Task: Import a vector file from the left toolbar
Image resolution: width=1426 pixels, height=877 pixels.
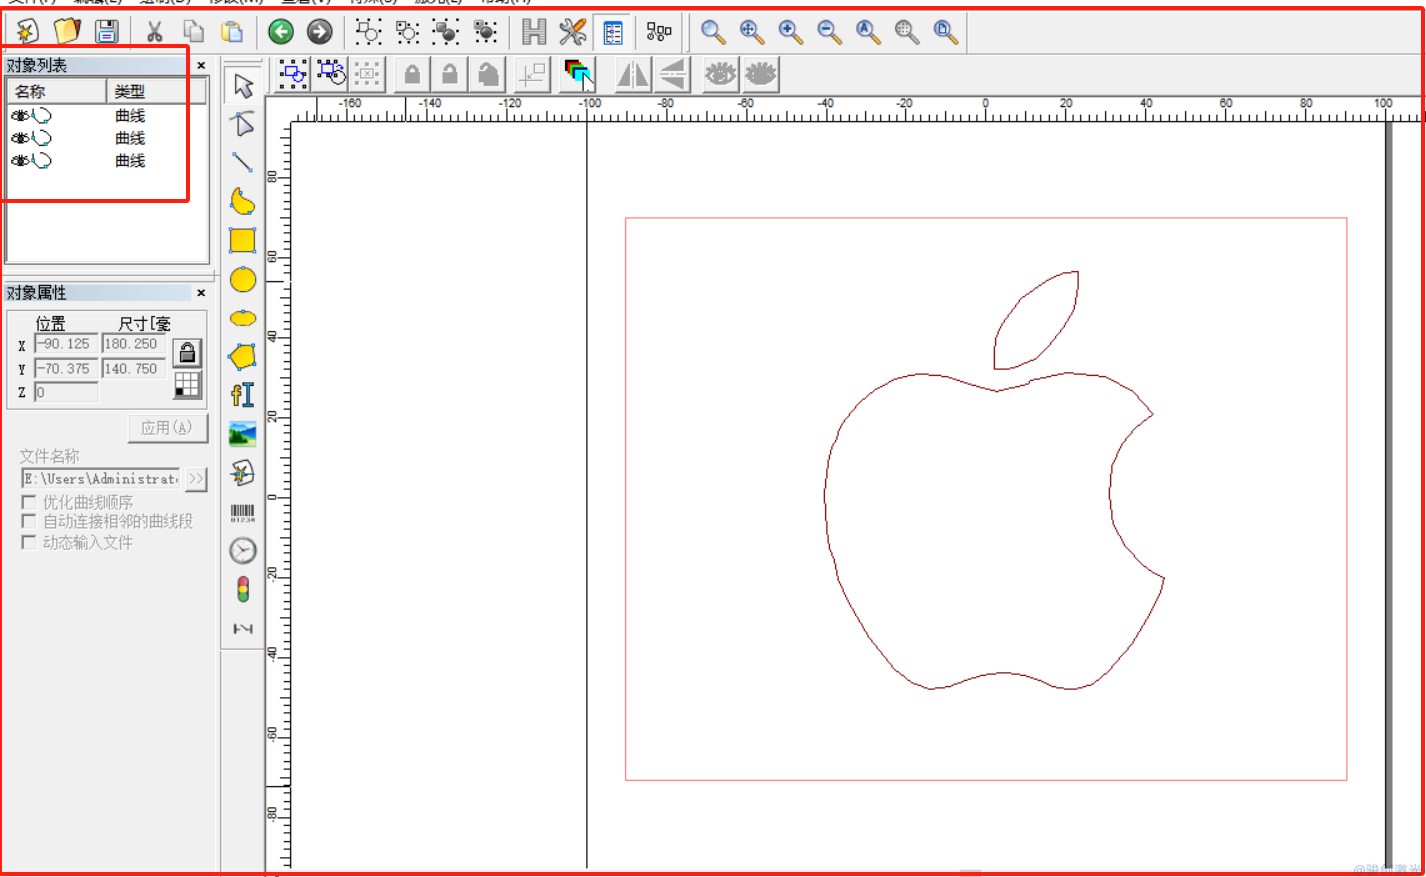Action: coord(243,473)
